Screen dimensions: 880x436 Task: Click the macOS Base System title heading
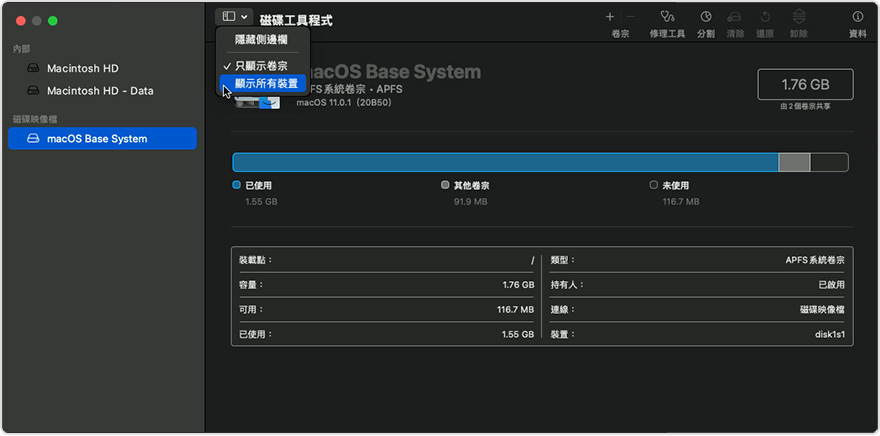pyautogui.click(x=393, y=72)
